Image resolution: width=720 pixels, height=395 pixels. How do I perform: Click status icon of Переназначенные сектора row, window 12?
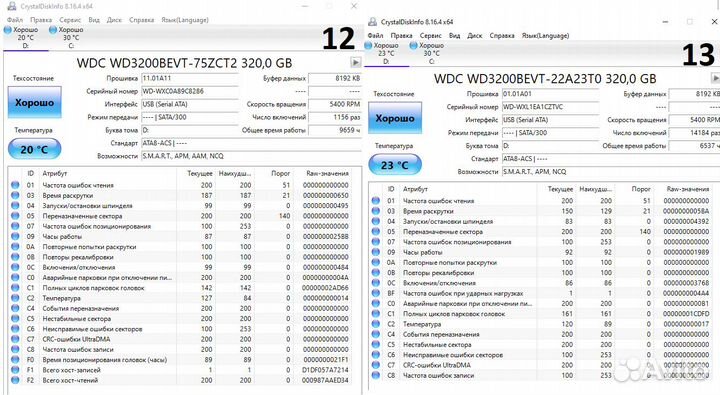pyautogui.click(x=15, y=216)
